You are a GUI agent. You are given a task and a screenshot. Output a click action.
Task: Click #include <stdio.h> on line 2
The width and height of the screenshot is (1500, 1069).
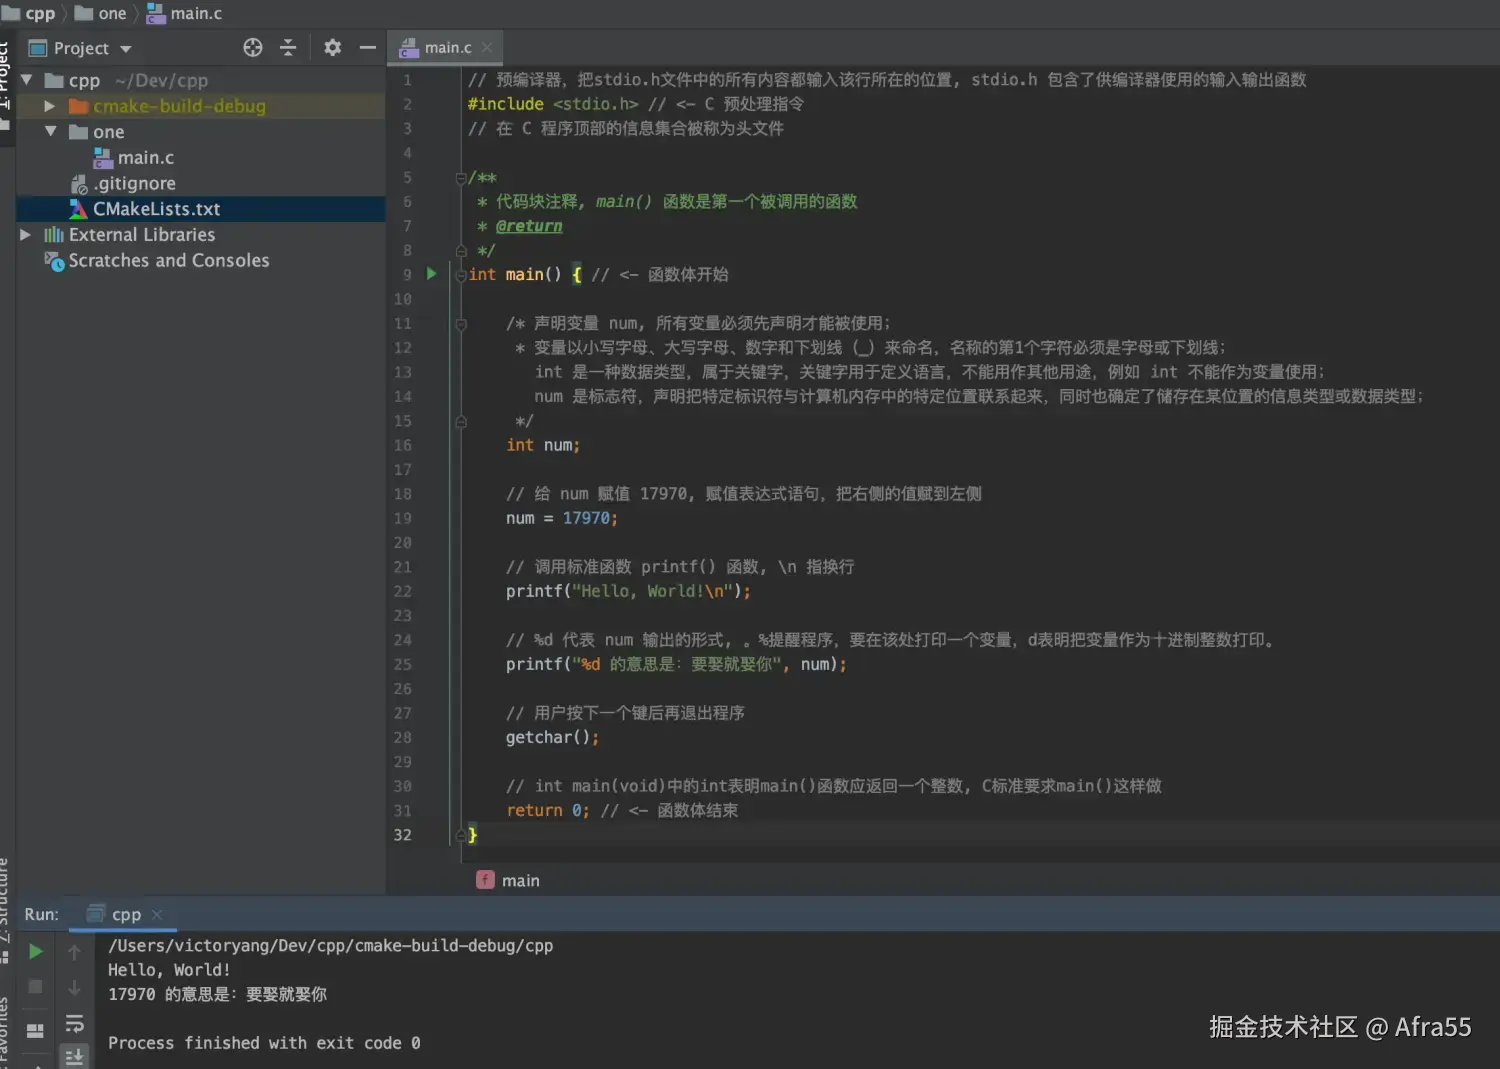pos(553,104)
